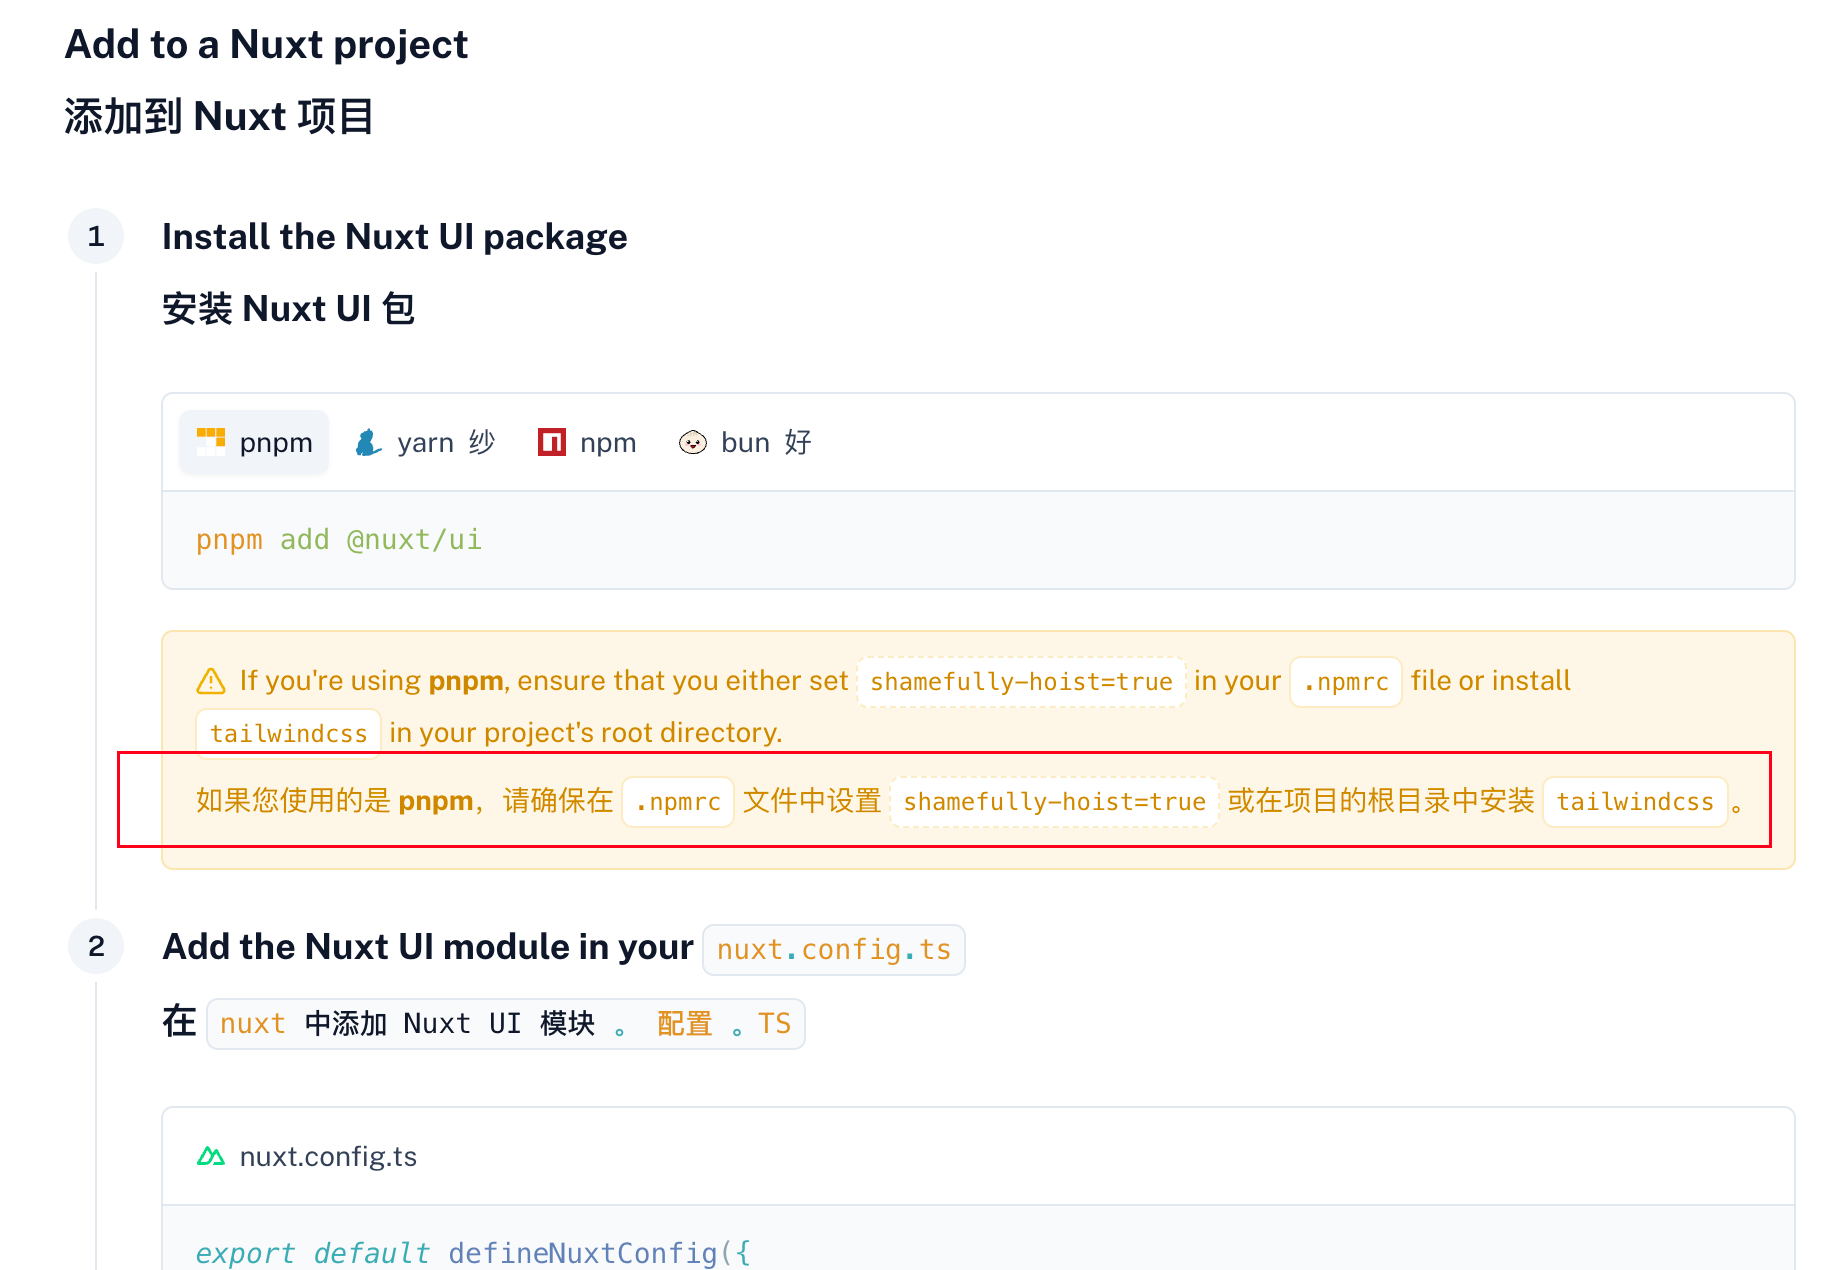Open the bun tab

745,442
